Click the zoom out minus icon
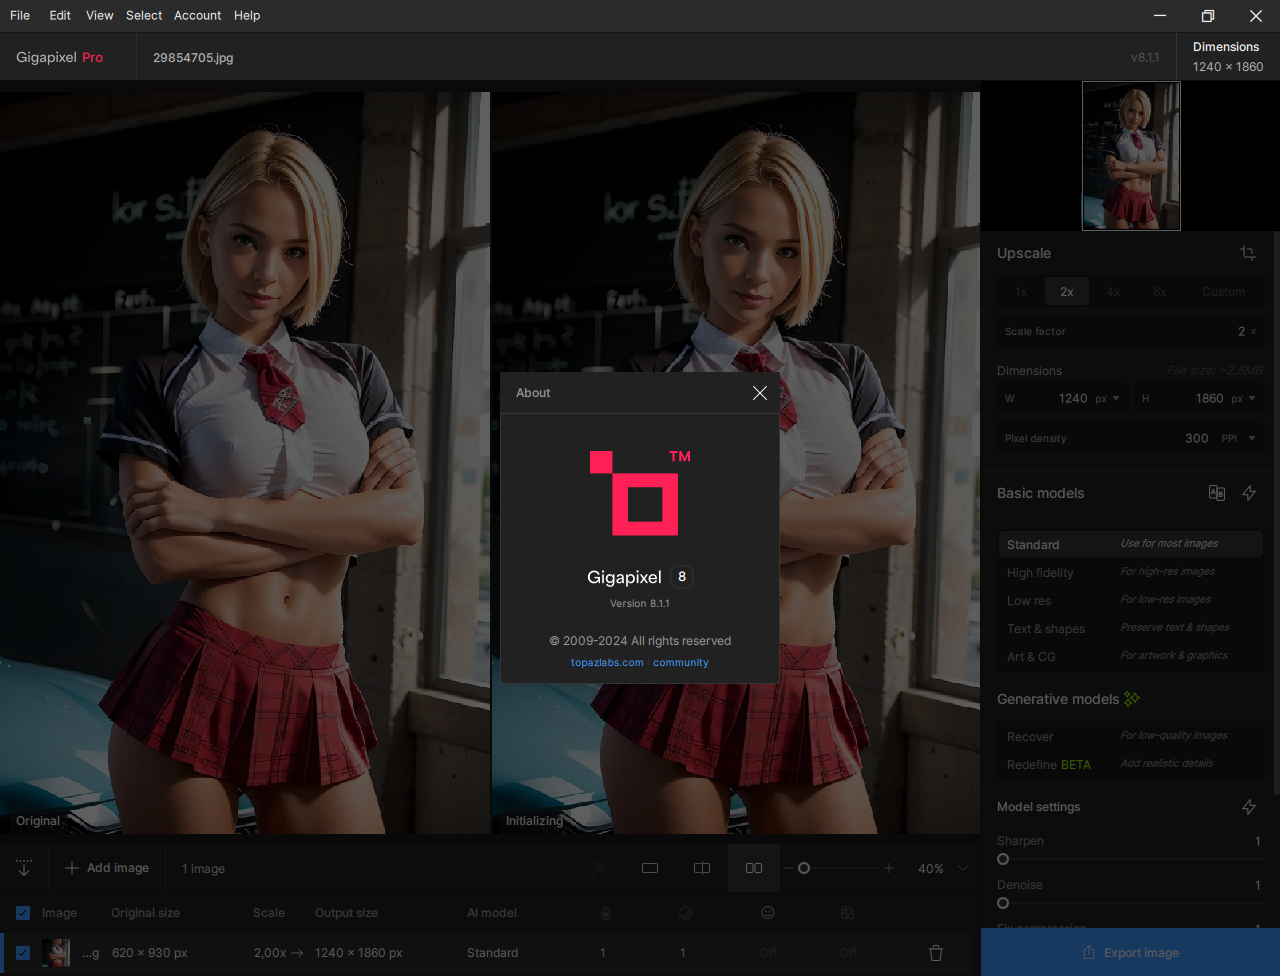The height and width of the screenshot is (976, 1280). 789,868
